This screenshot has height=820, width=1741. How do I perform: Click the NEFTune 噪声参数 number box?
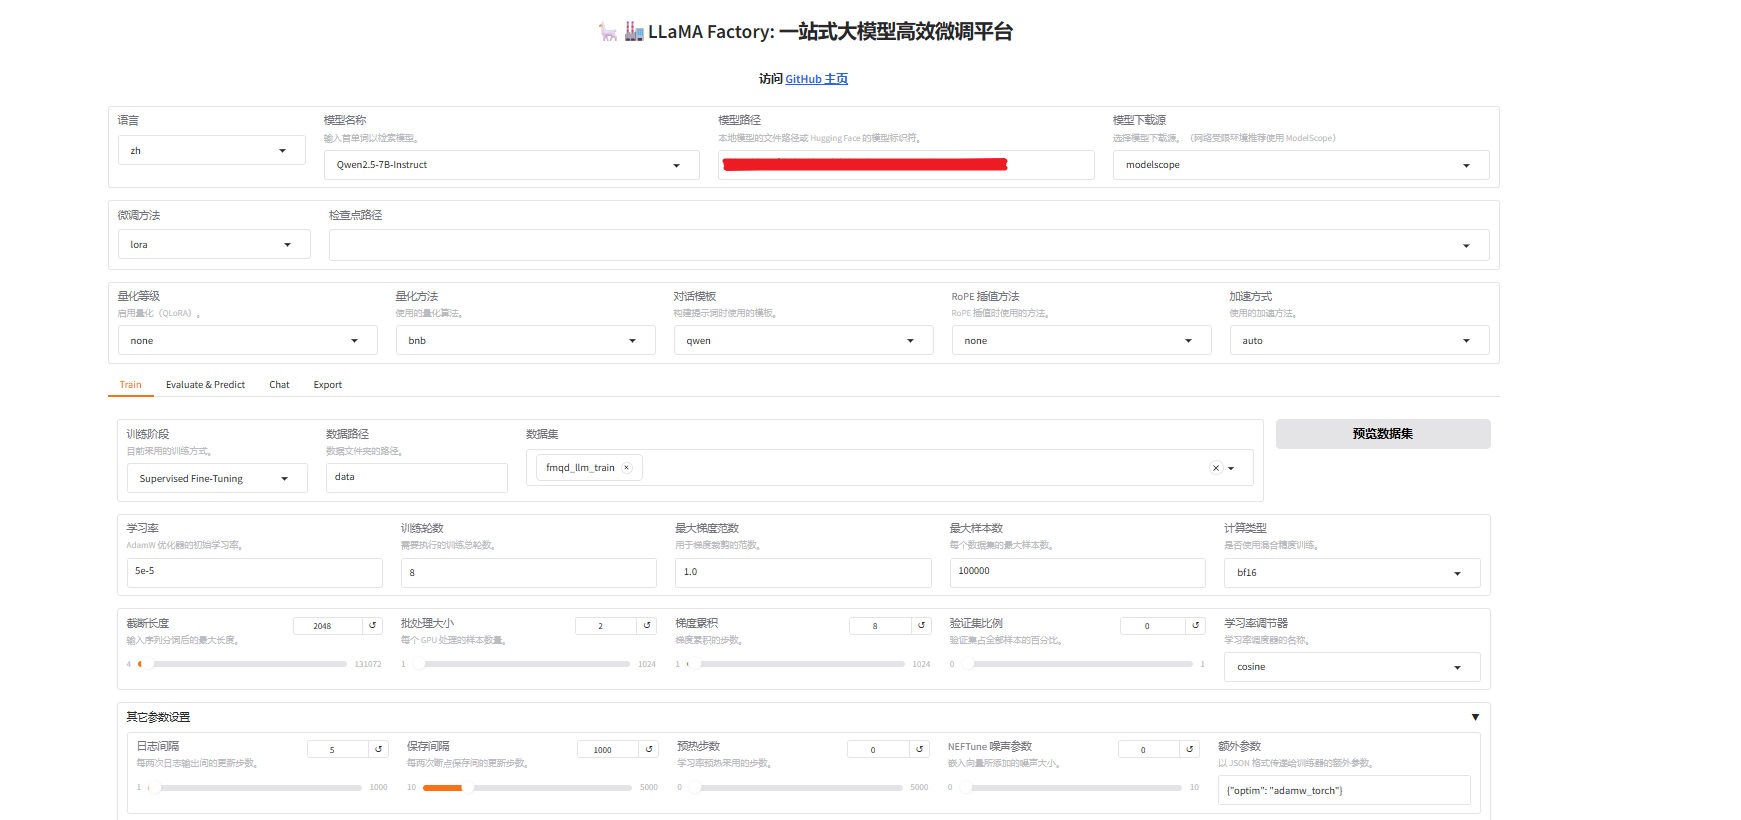point(1149,749)
